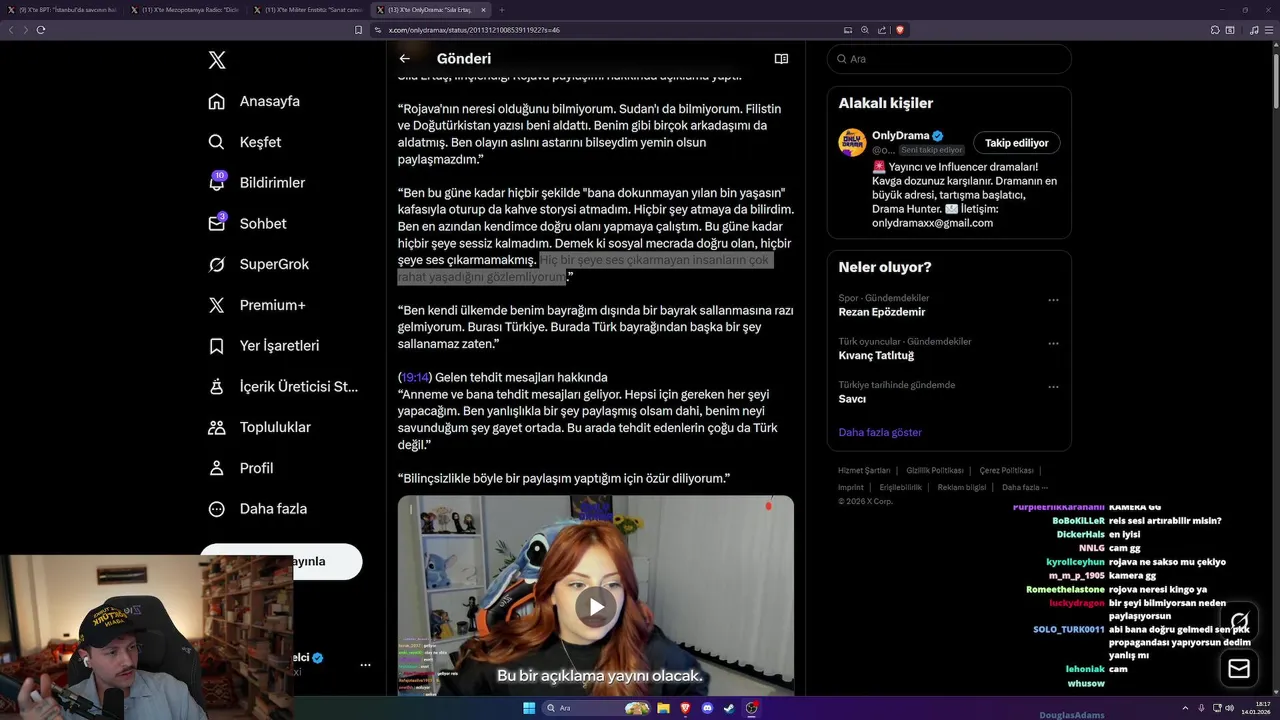The height and width of the screenshot is (720, 1280).
Task: Expand Daha fazla menu in sidebar
Action: click(257, 509)
